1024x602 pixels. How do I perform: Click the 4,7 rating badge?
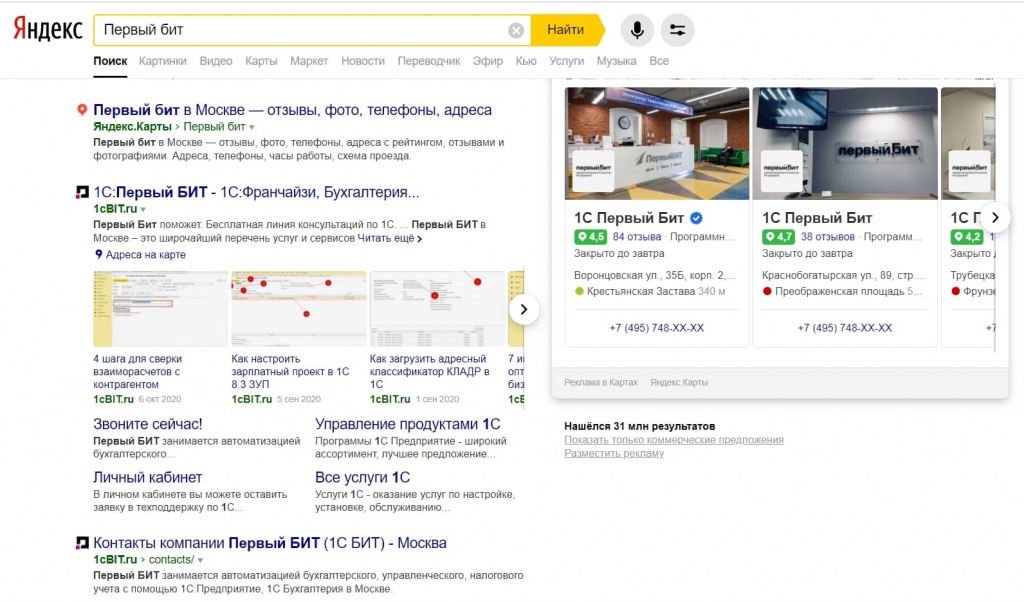coord(778,237)
